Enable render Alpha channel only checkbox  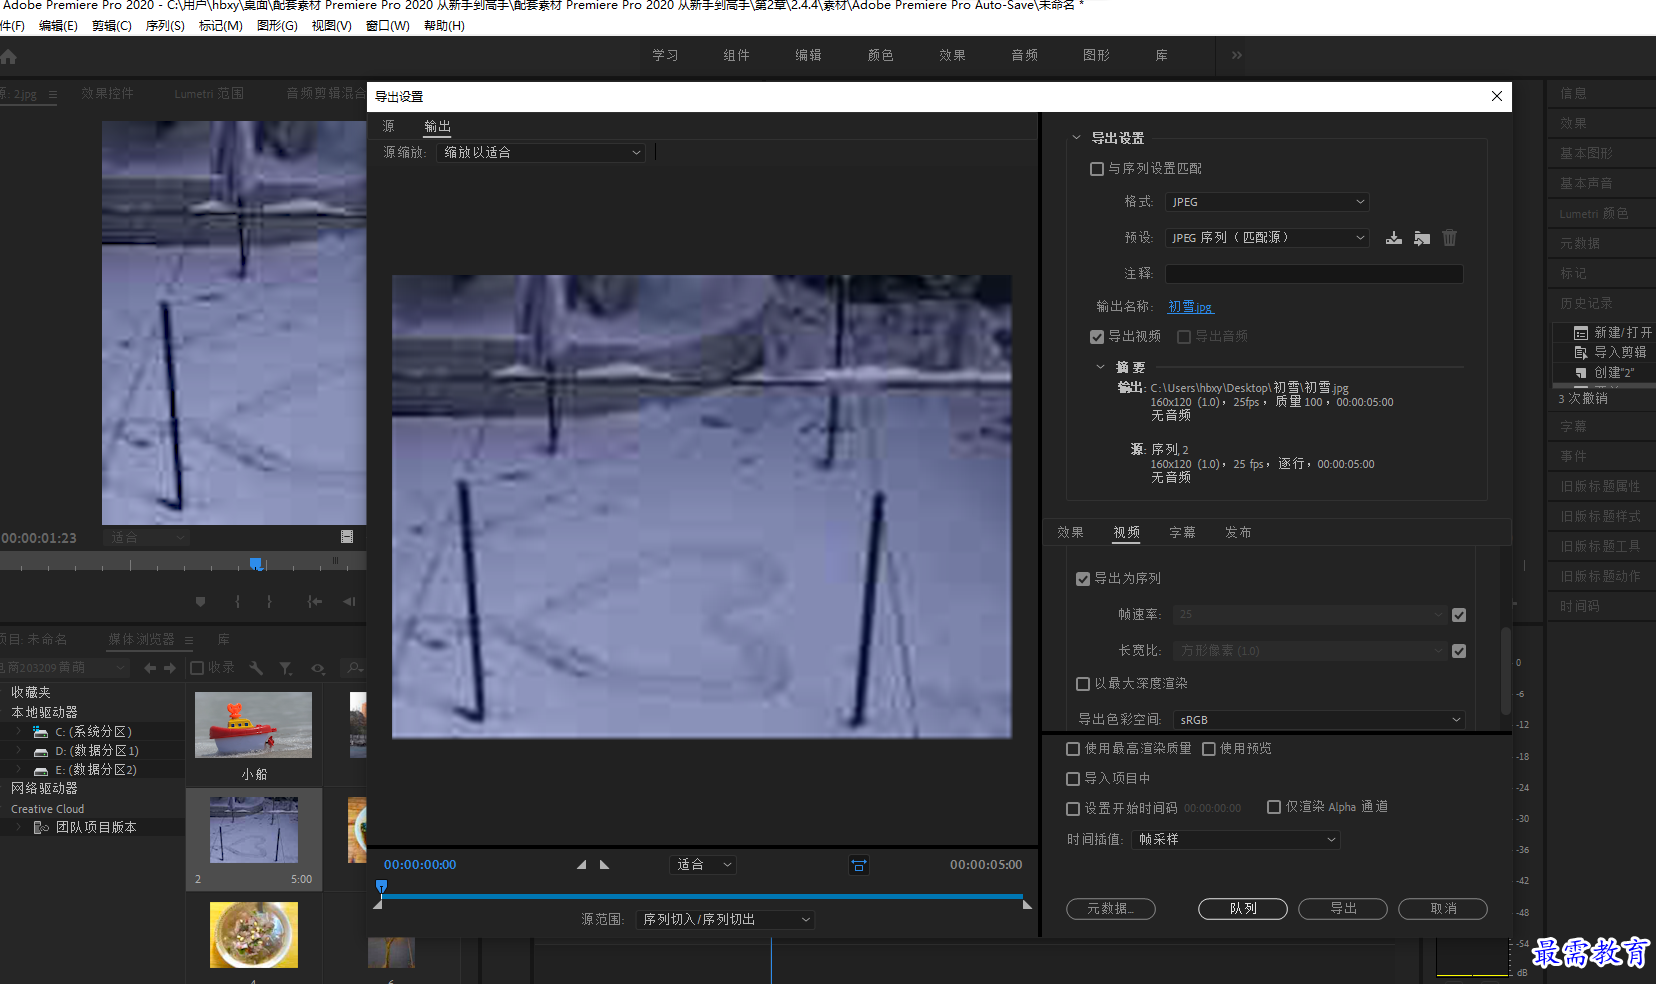(x=1274, y=807)
